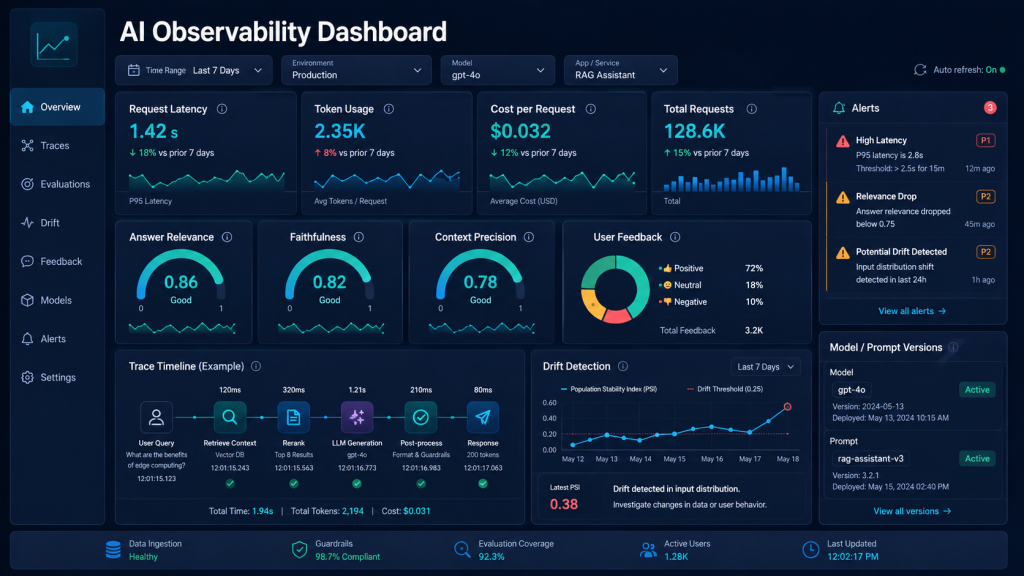Select the Retrieve Context search step icon

click(x=230, y=417)
